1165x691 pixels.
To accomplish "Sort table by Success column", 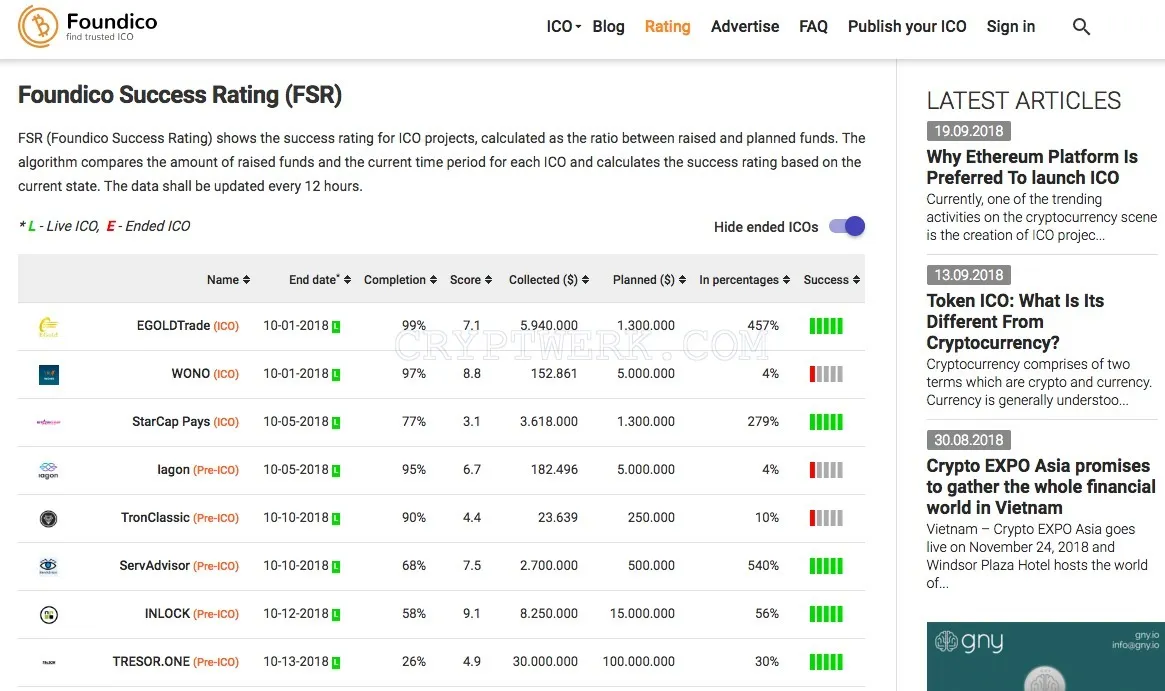I will click(831, 280).
